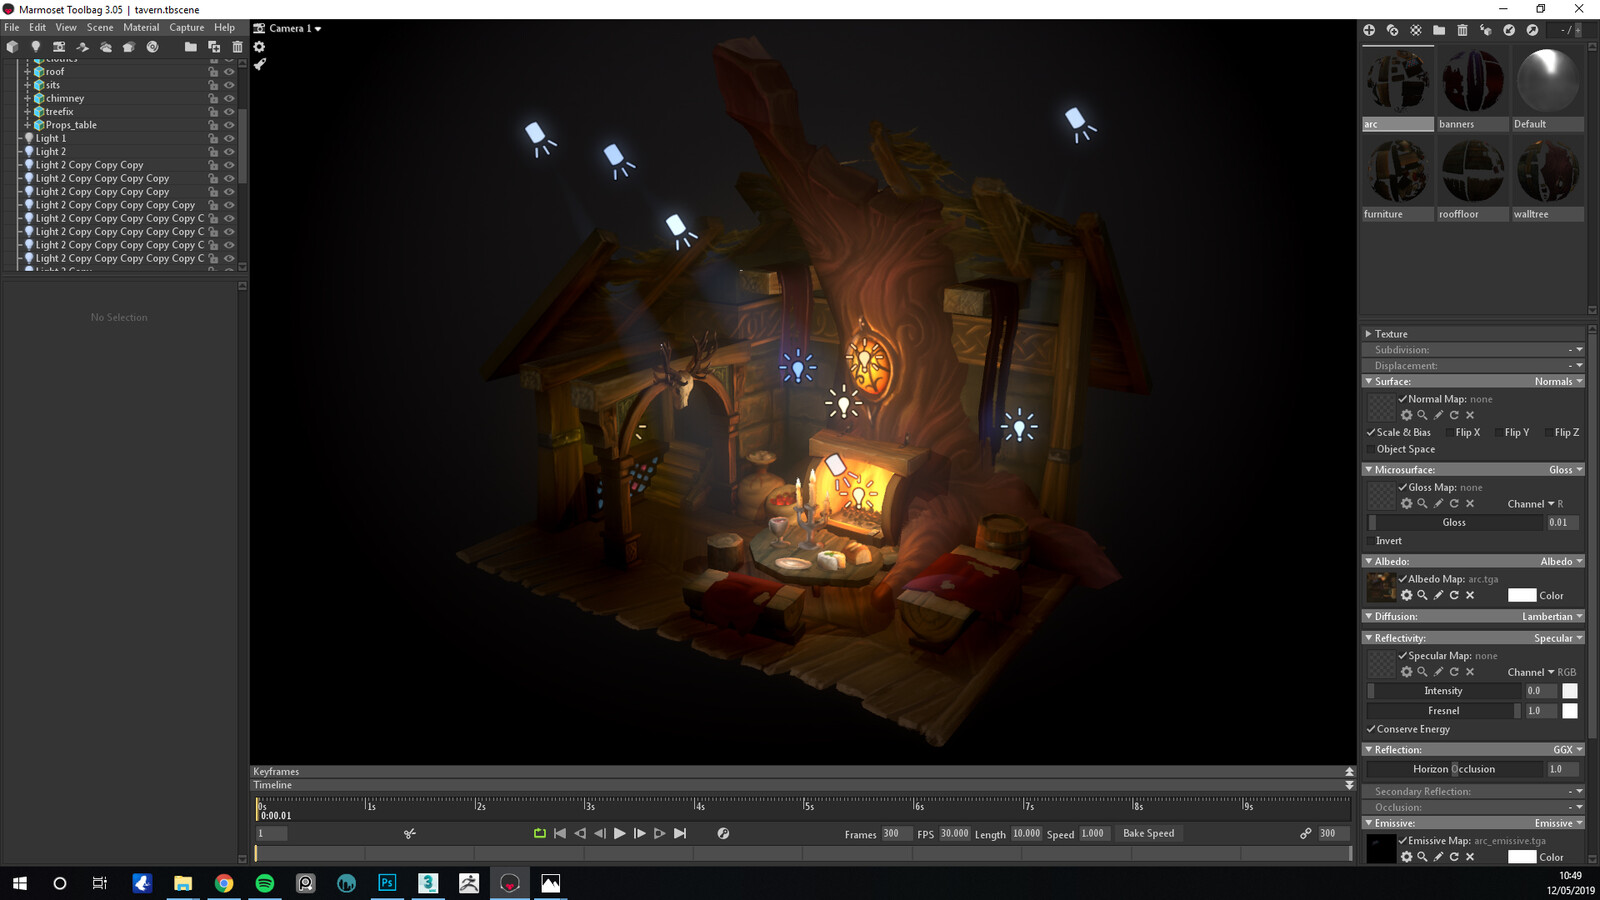Clear the Albedo Map with X icon

pyautogui.click(x=1470, y=595)
